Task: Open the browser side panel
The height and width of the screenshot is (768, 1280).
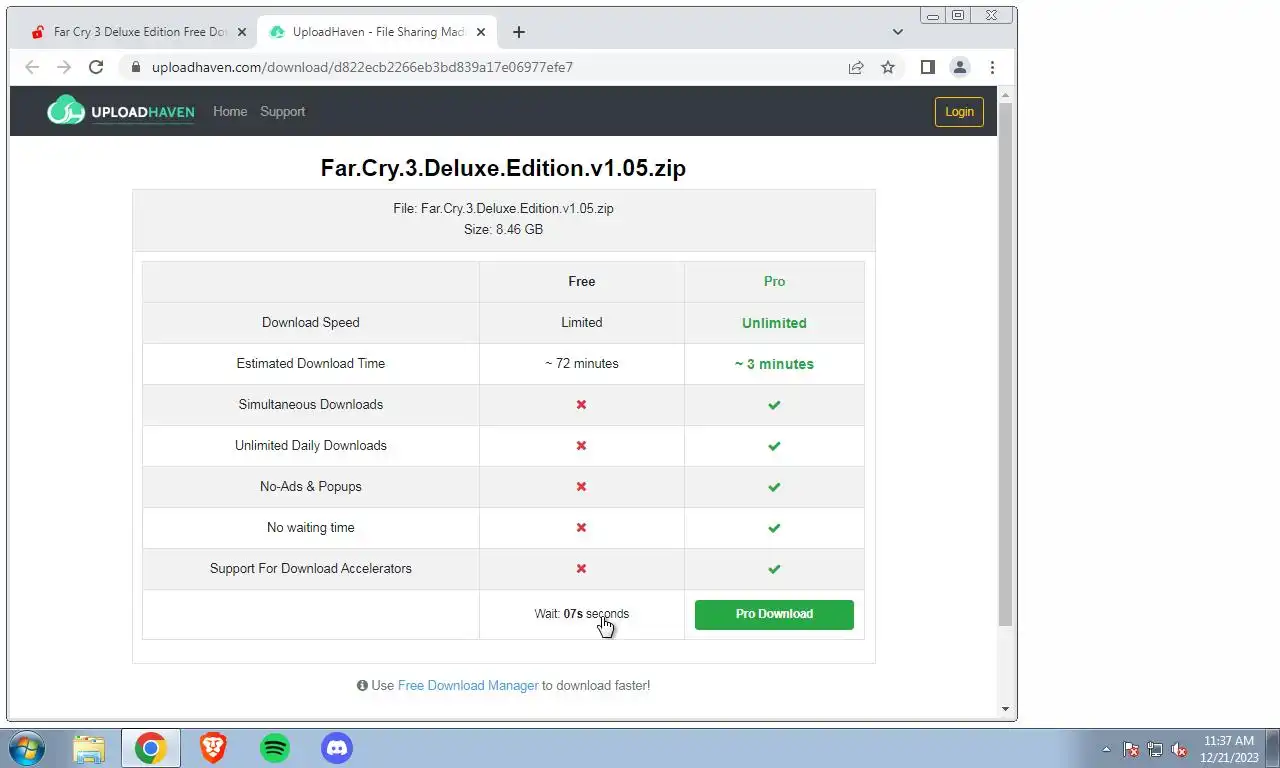Action: (928, 67)
